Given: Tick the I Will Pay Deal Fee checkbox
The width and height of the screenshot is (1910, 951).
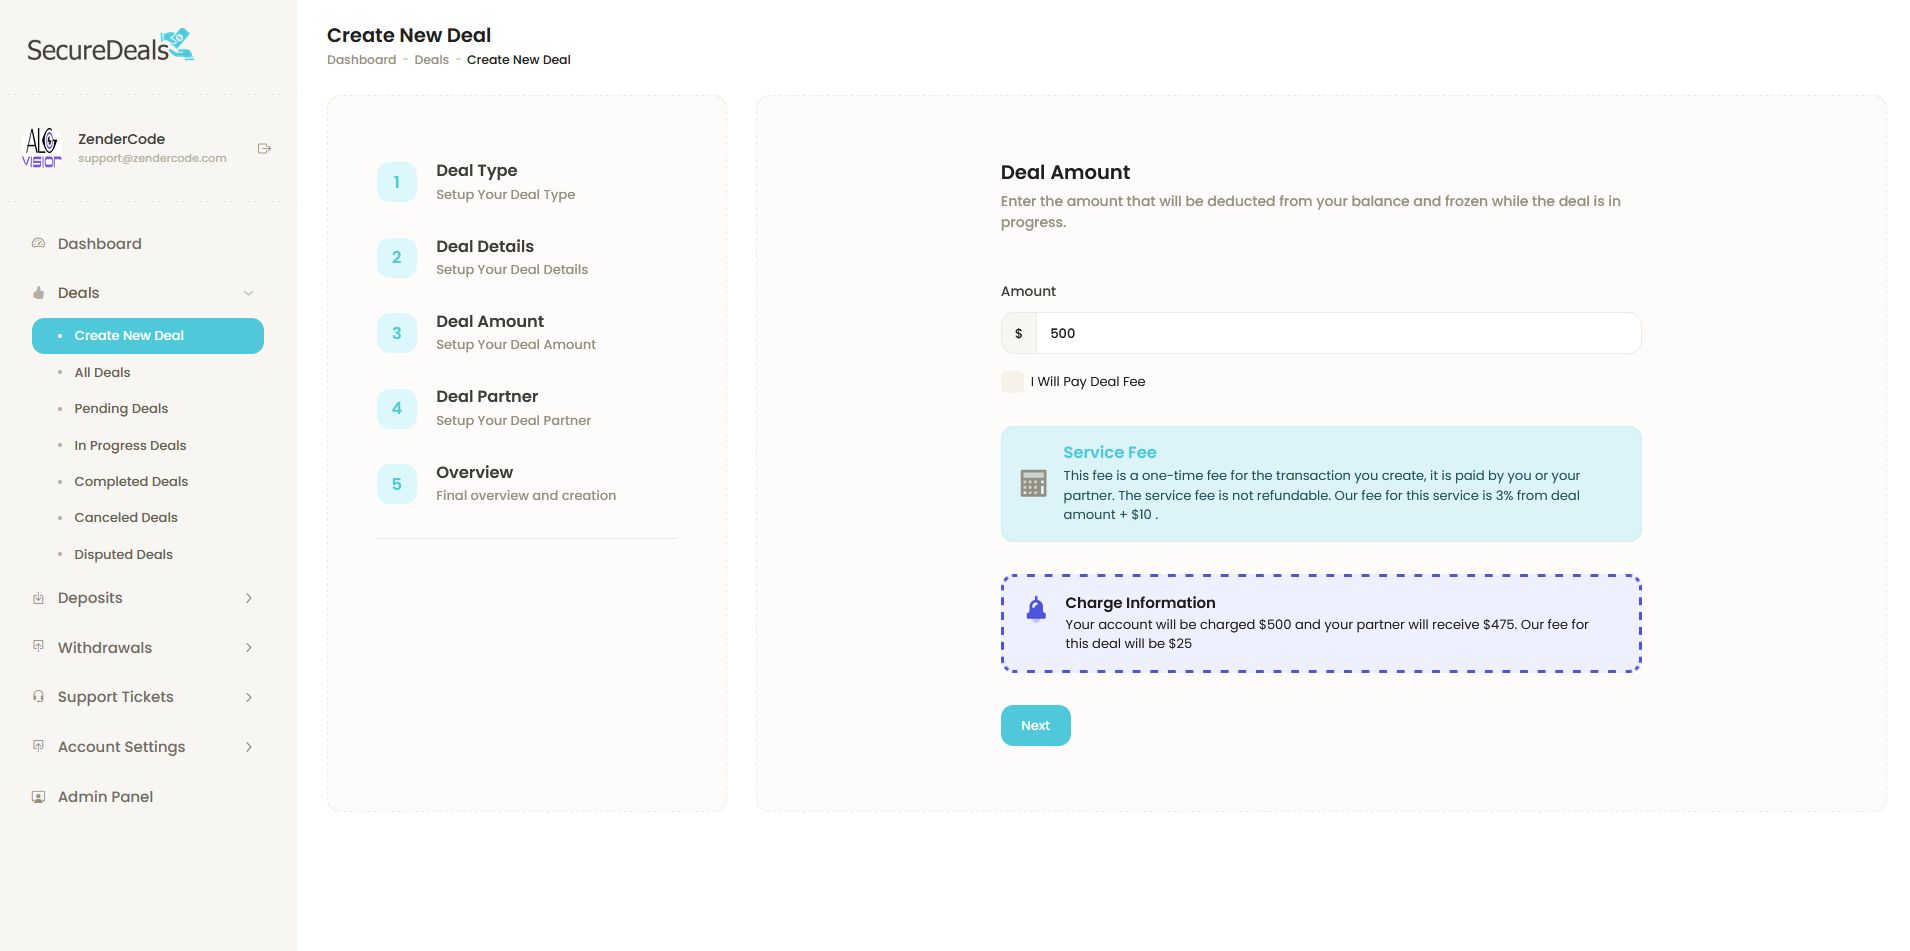Looking at the screenshot, I should click(x=1012, y=382).
